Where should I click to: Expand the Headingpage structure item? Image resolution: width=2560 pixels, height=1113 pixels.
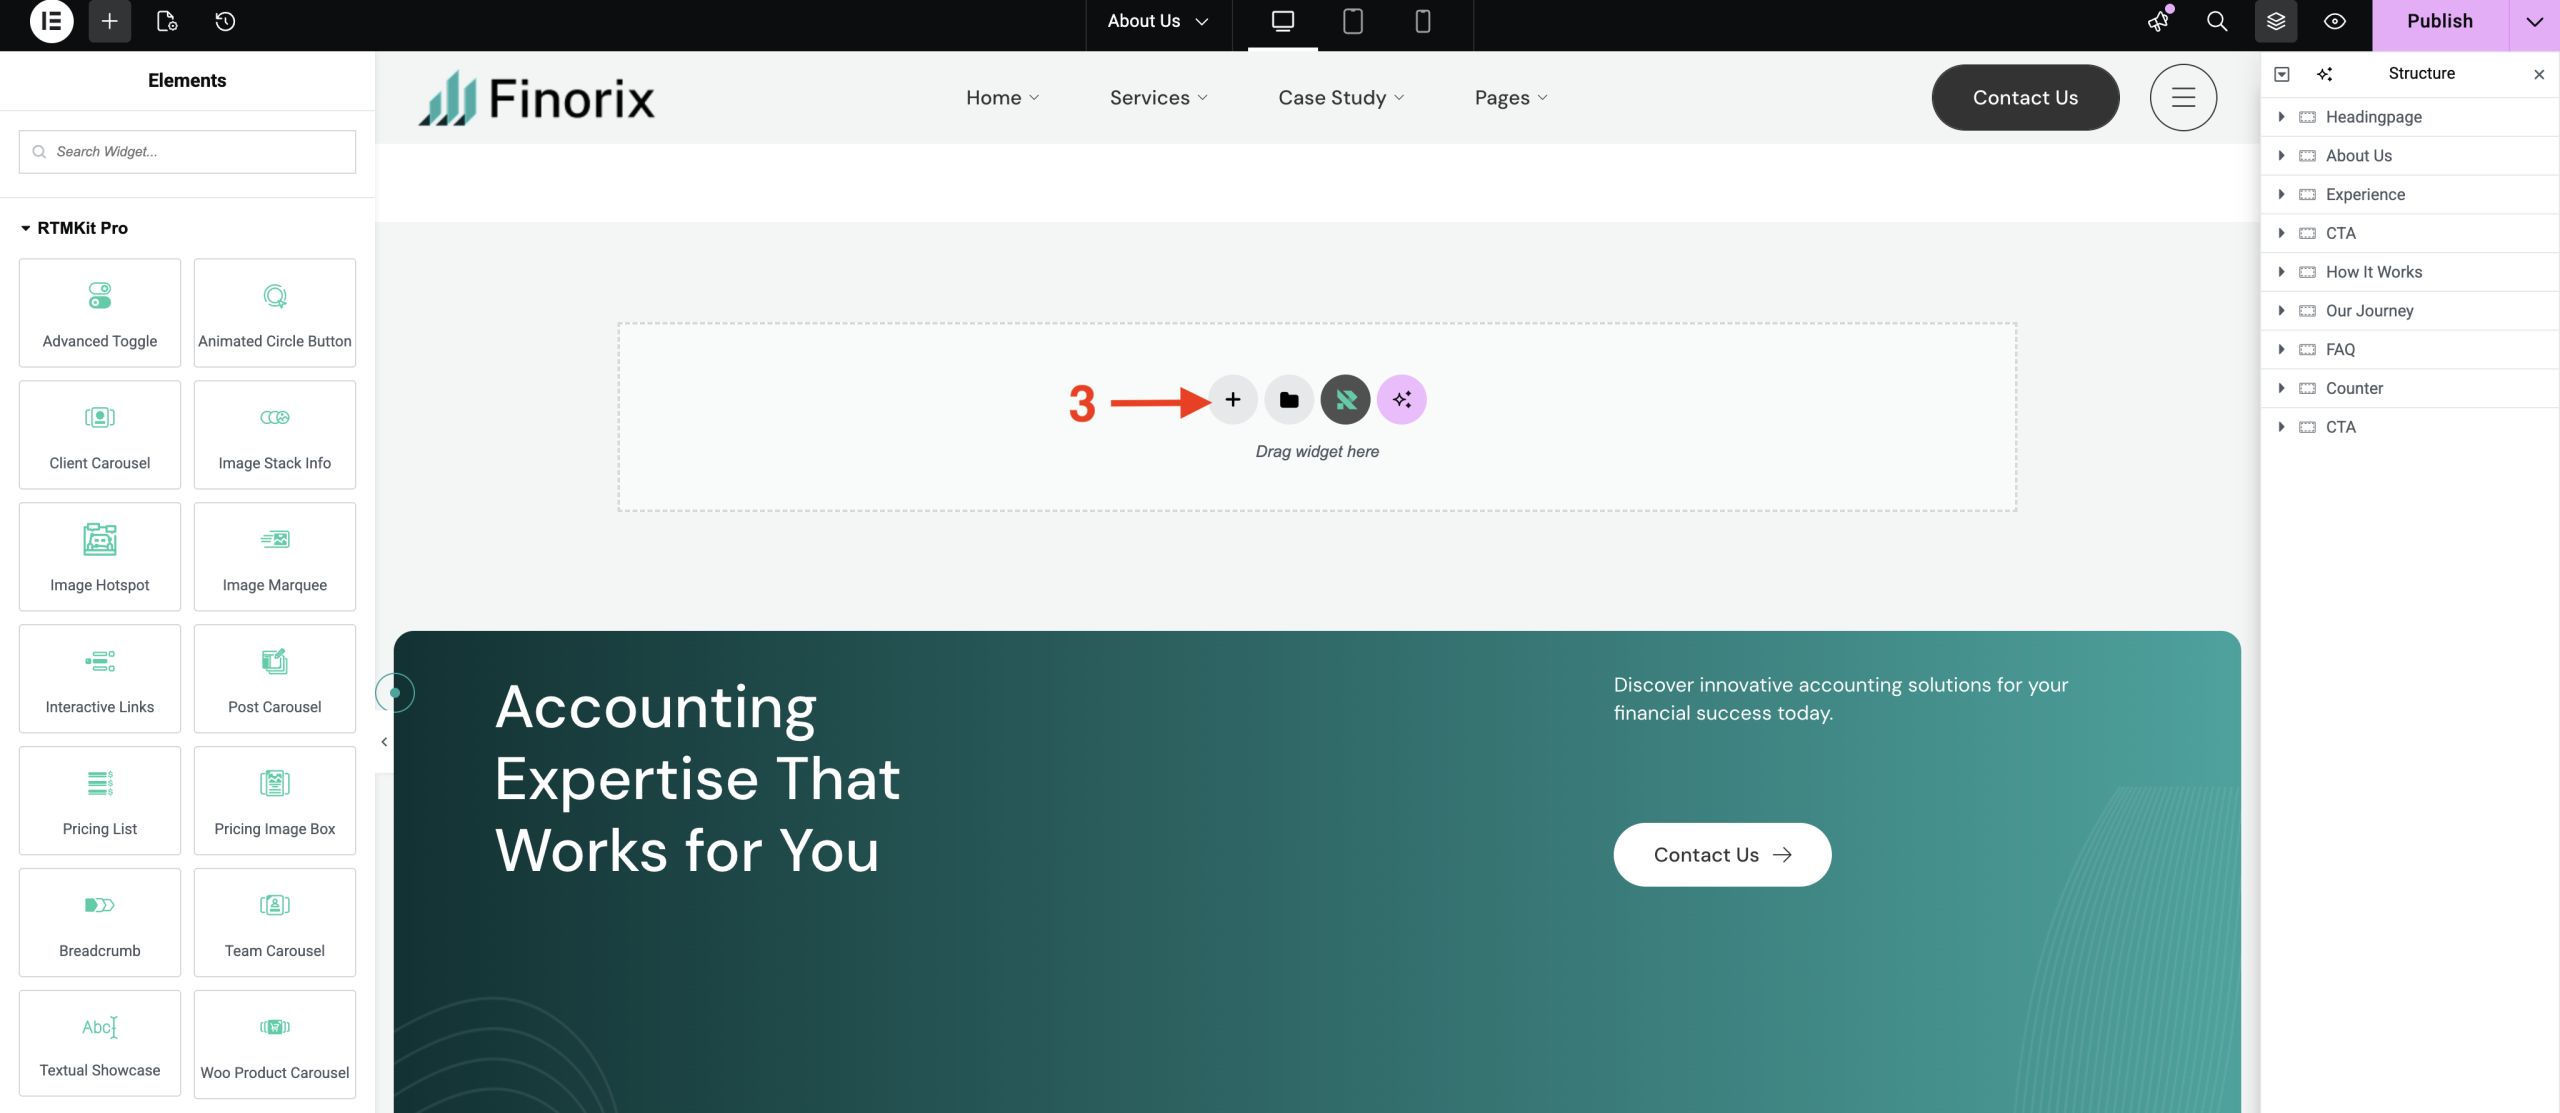tap(2281, 117)
